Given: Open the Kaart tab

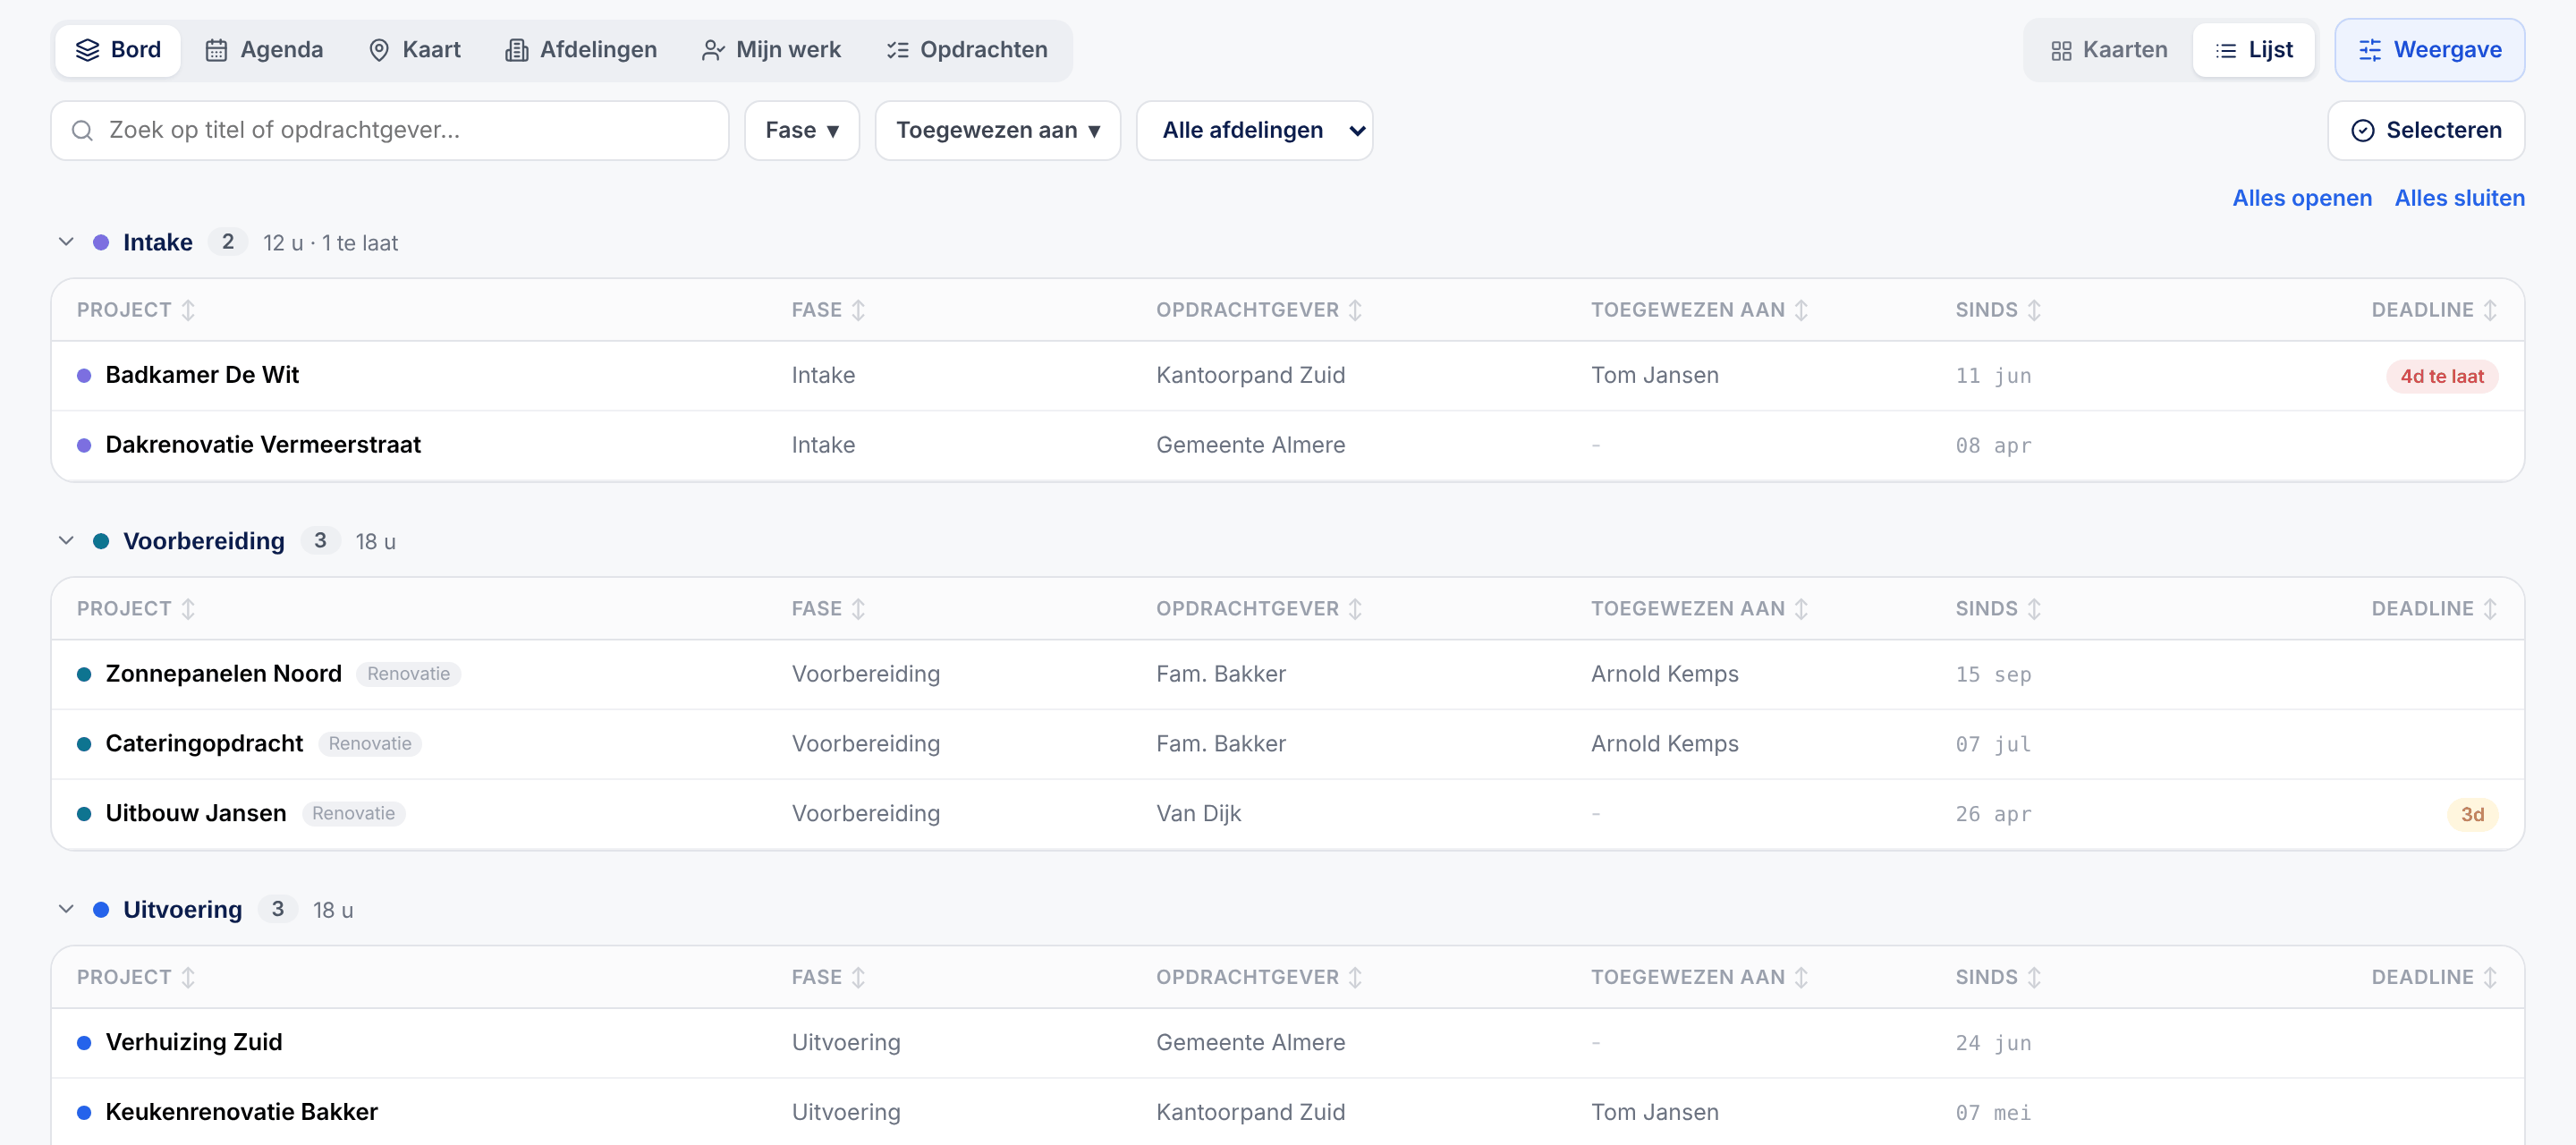Looking at the screenshot, I should click(x=414, y=50).
